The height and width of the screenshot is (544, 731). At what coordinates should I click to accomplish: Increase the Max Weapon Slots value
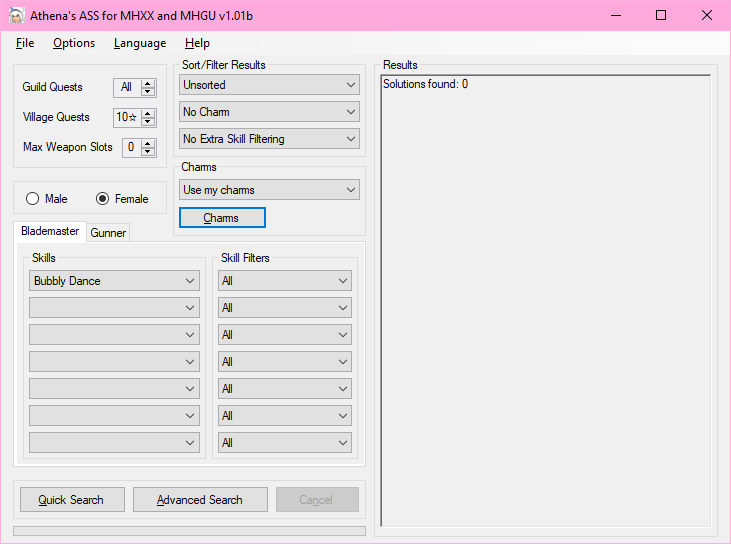coord(148,144)
